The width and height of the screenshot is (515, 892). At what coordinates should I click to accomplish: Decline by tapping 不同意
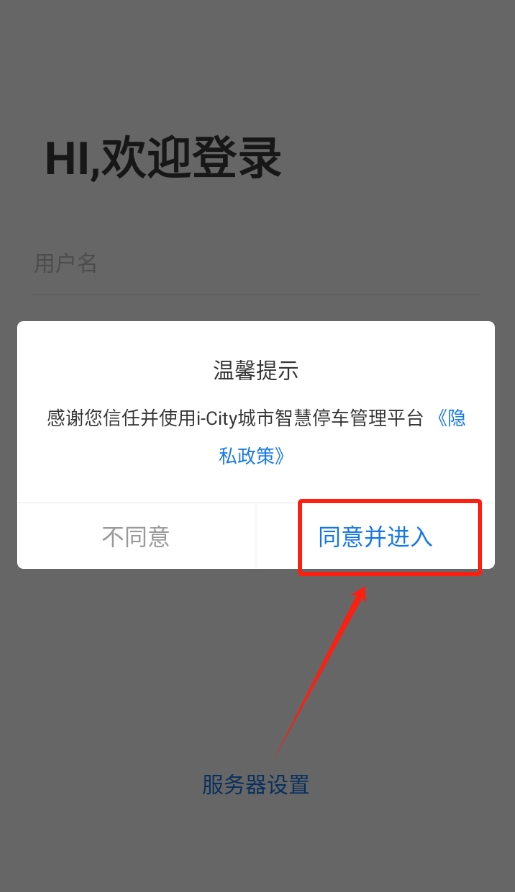(136, 536)
